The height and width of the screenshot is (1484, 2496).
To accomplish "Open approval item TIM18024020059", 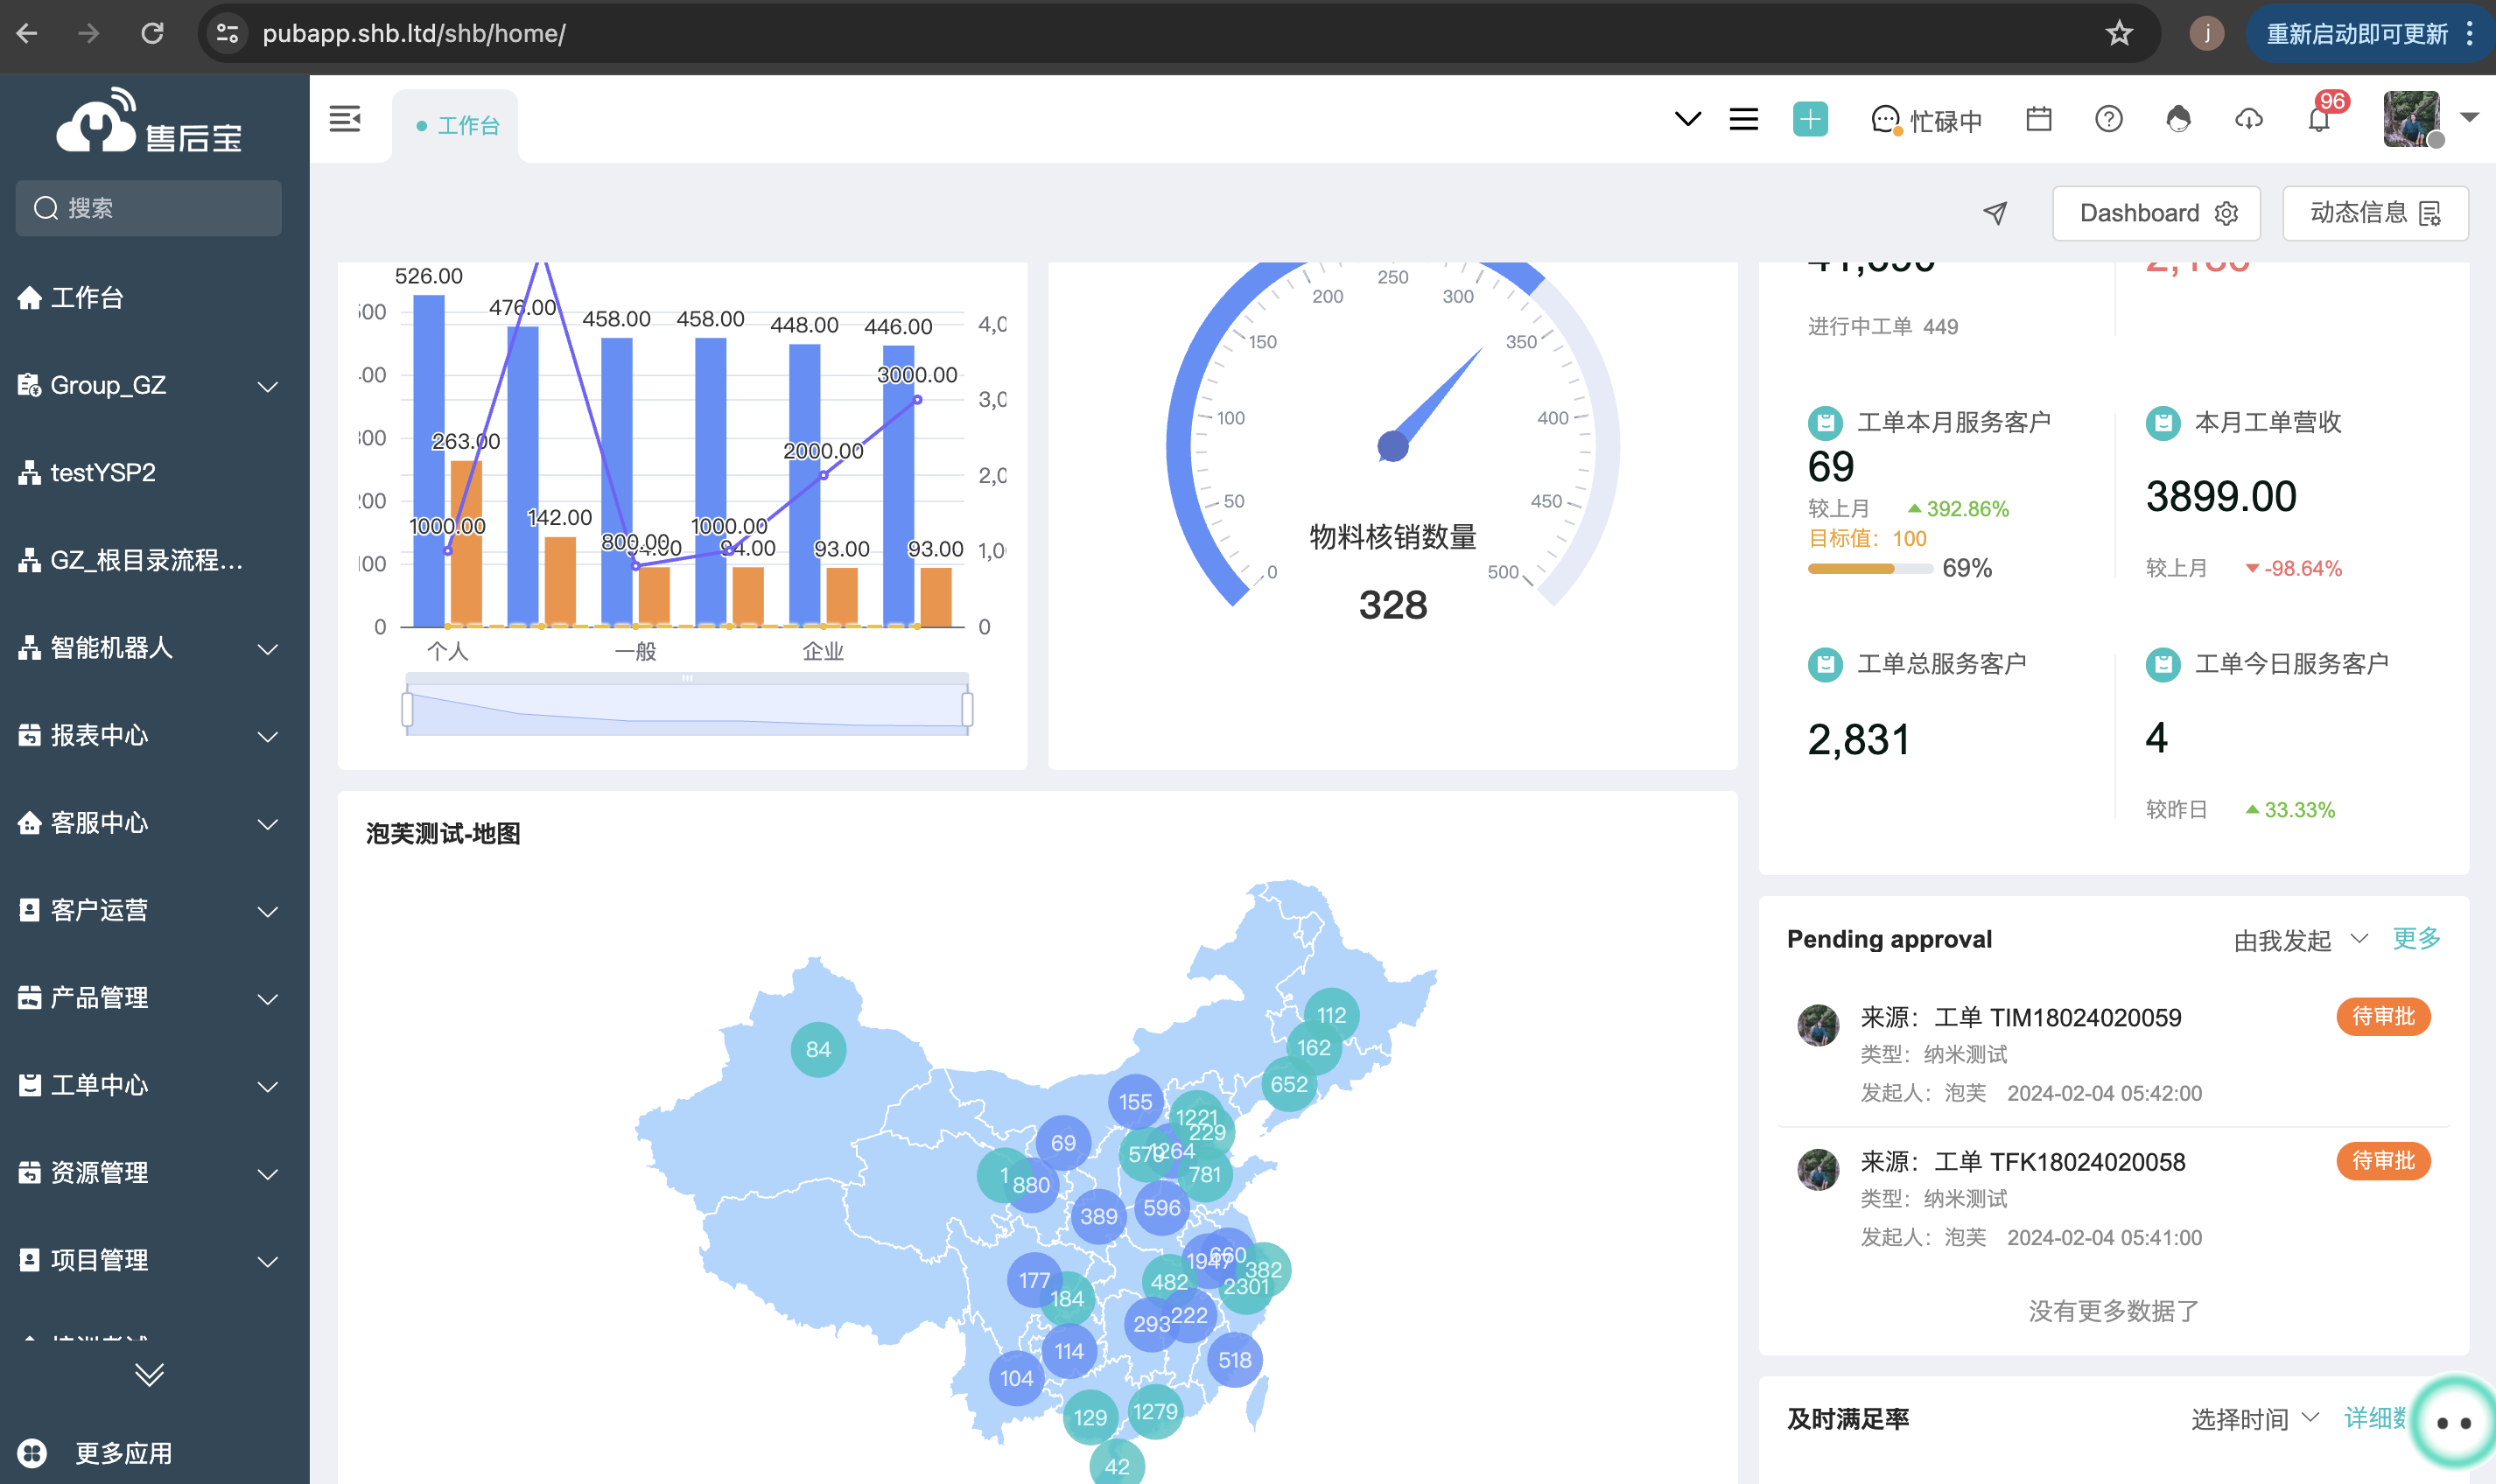I will (x=2113, y=1055).
